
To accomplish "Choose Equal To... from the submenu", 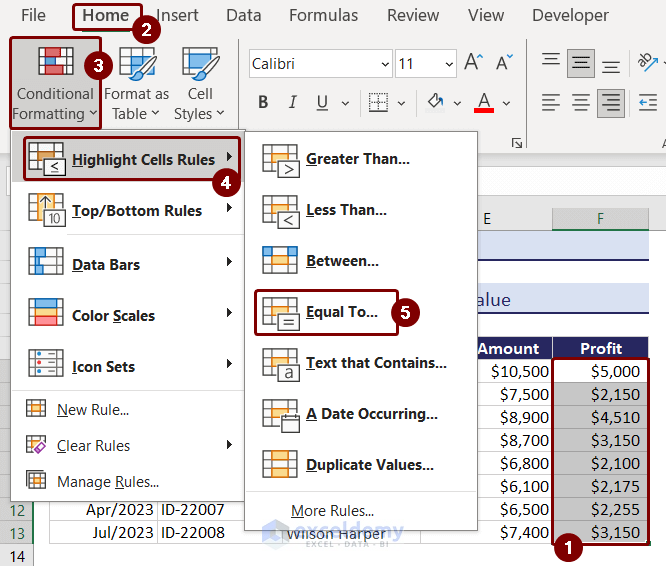I will tap(326, 313).
